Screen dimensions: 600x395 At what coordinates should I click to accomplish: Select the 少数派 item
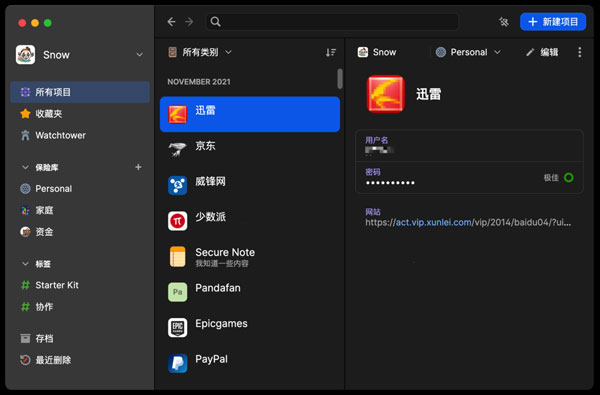pos(250,221)
